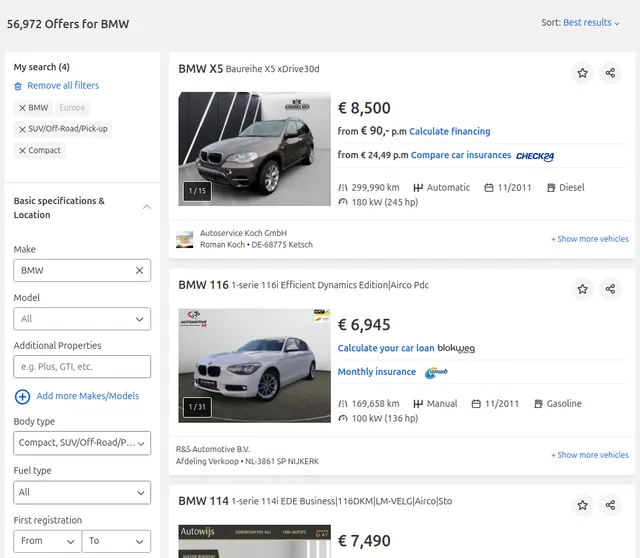640x558 pixels.
Task: Remove the BMW filter chip
Action: (23, 108)
